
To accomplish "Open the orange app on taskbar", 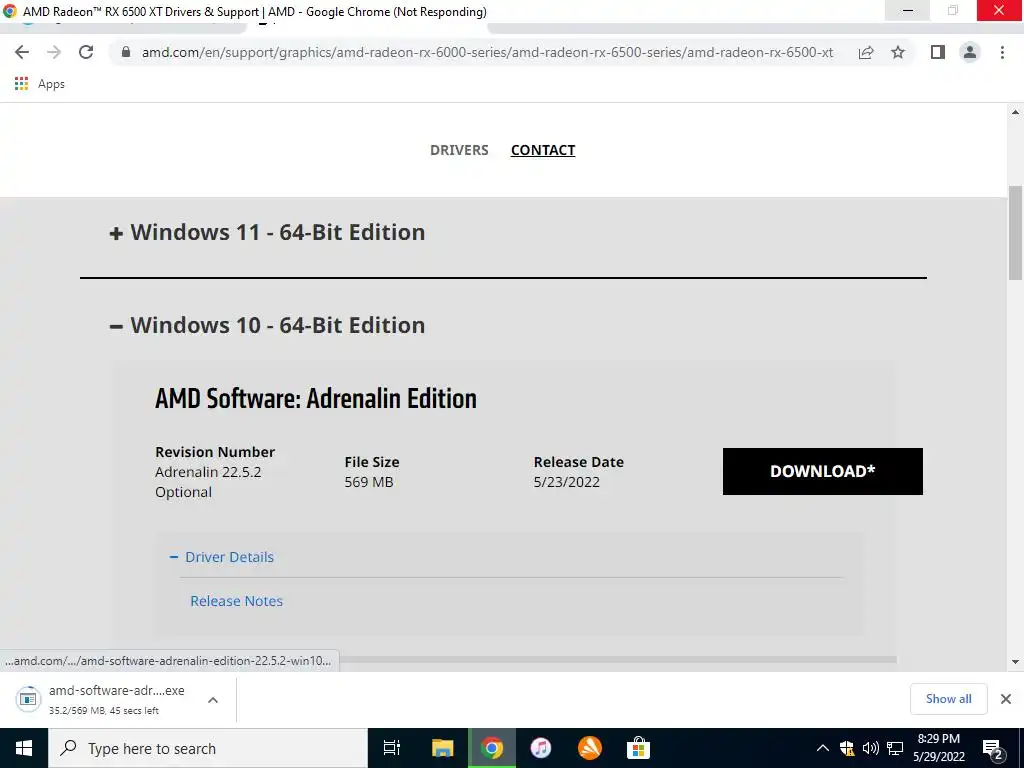I will pyautogui.click(x=590, y=748).
